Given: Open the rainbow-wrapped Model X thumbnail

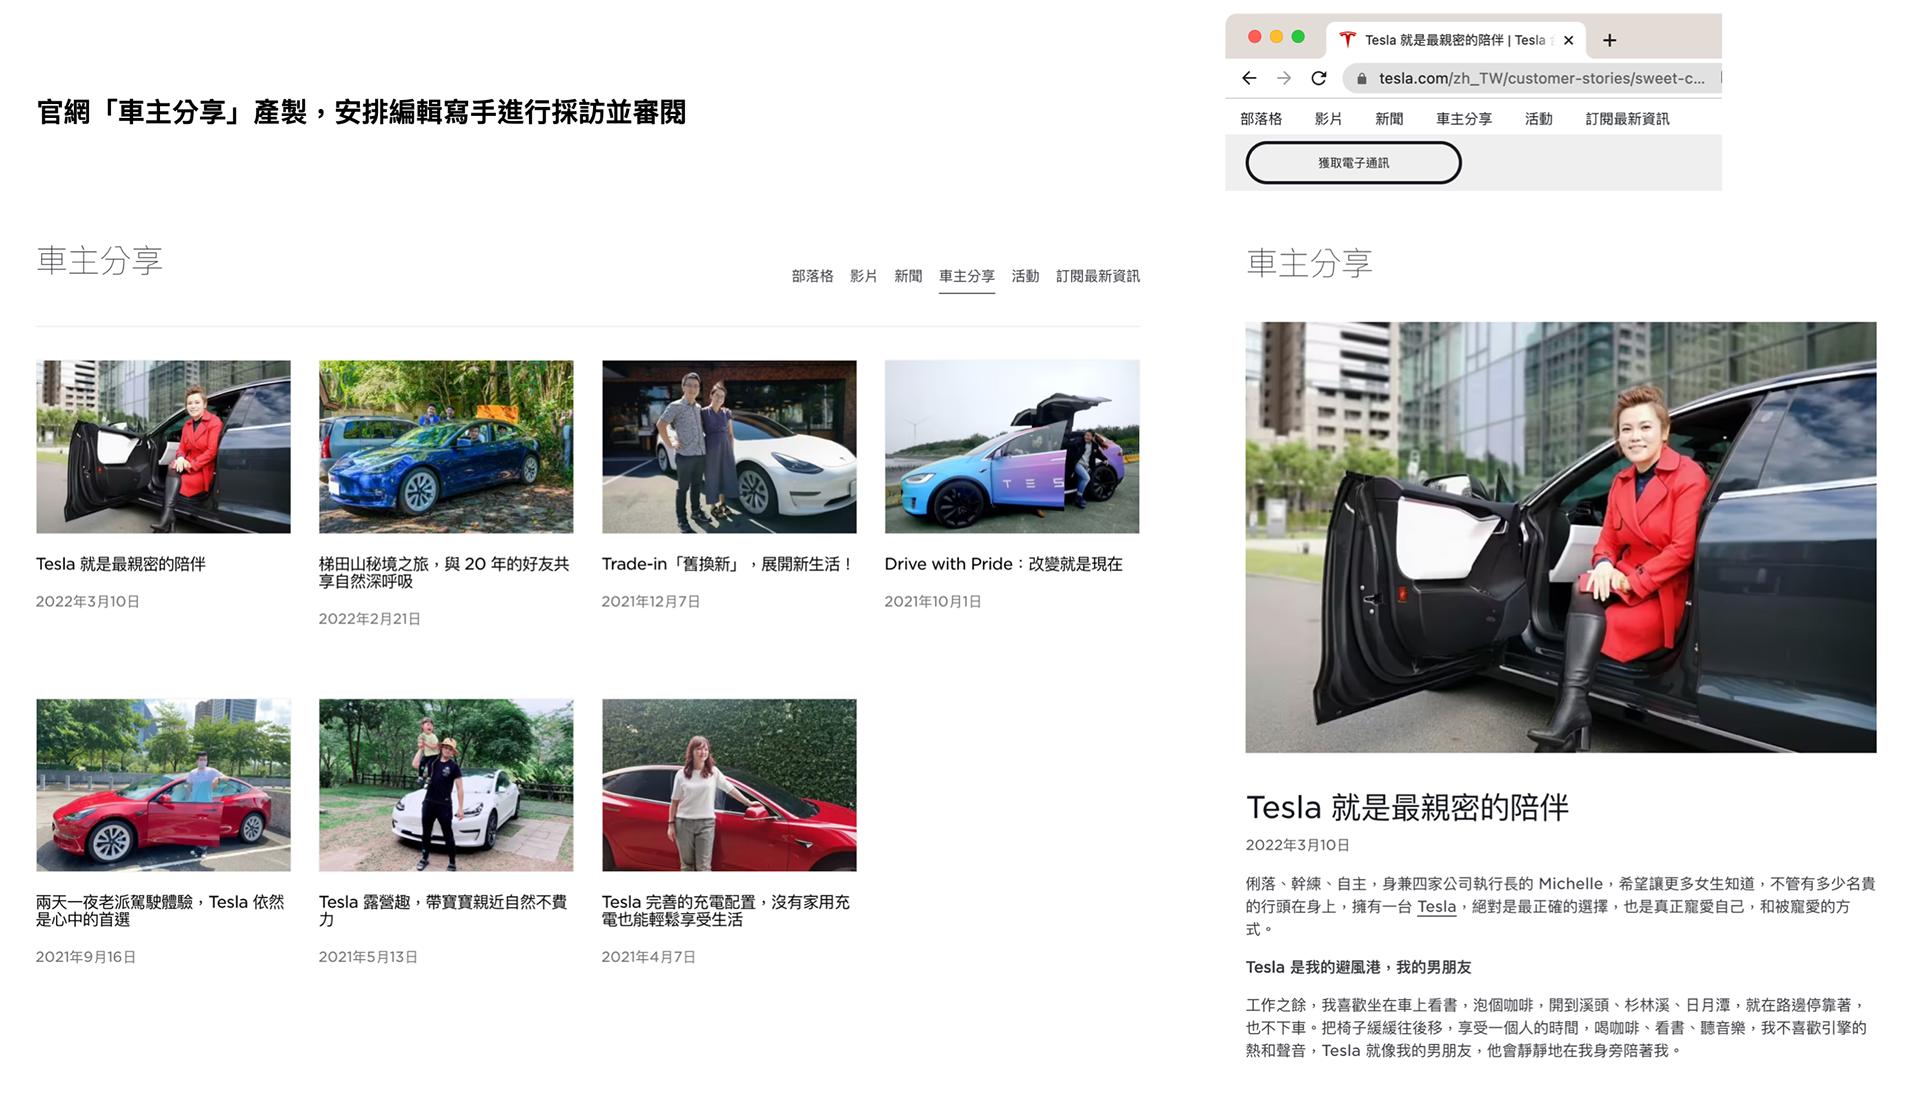Looking at the screenshot, I should pyautogui.click(x=1012, y=447).
